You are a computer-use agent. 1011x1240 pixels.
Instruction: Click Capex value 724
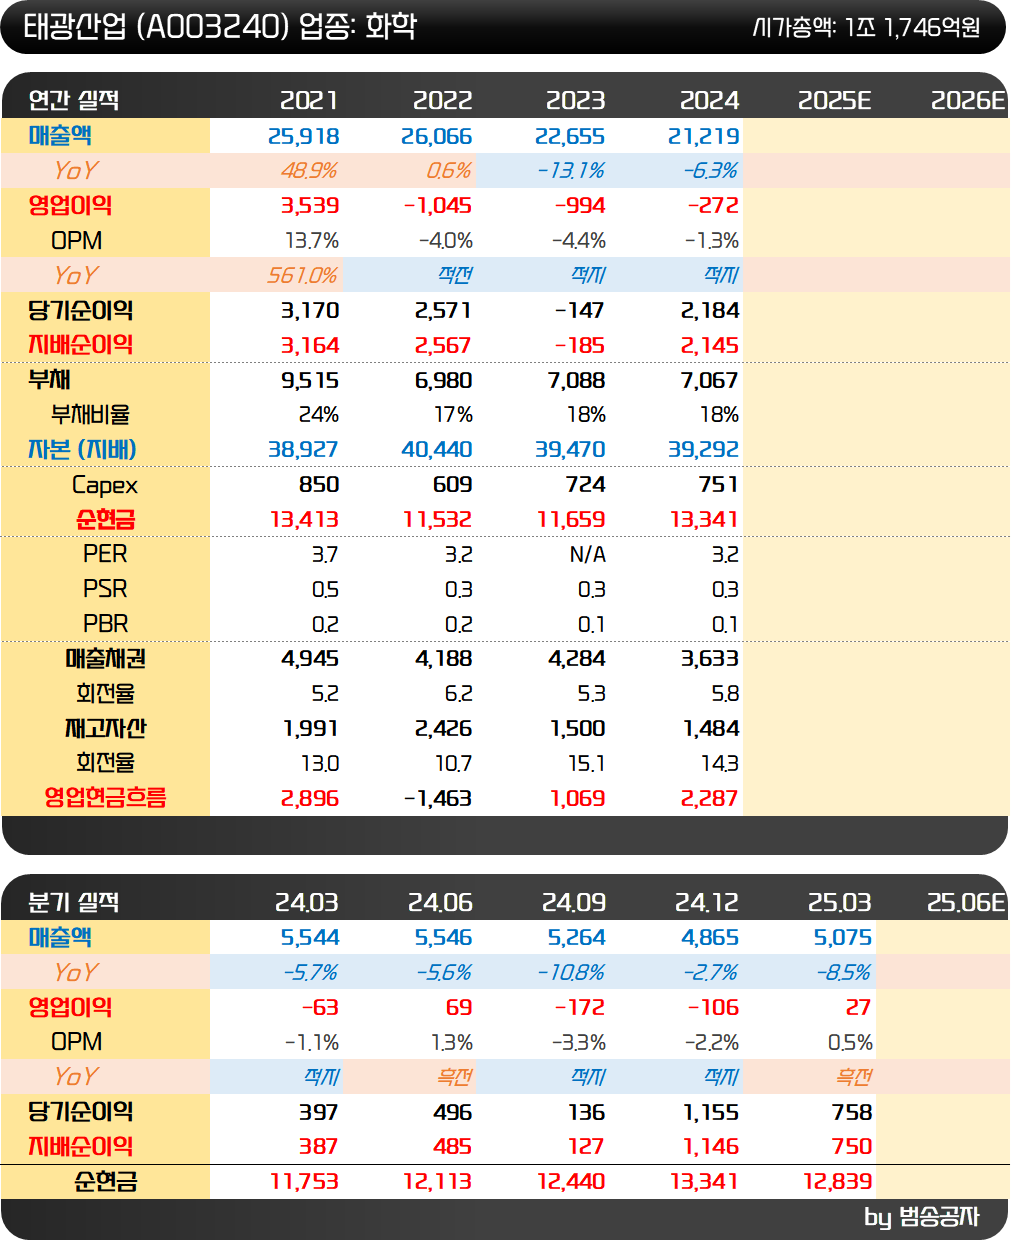pos(586,485)
